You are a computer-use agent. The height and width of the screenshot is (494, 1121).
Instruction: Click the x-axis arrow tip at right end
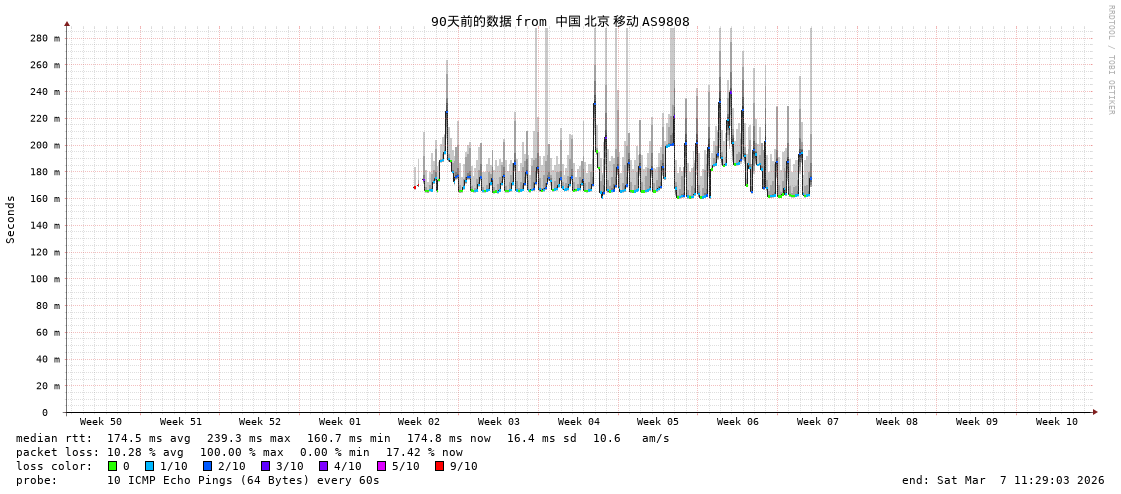1095,412
